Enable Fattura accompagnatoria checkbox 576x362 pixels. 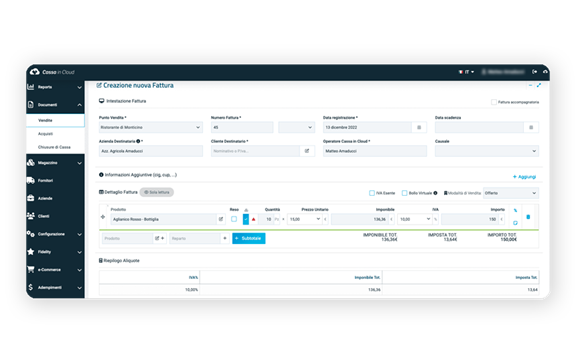pyautogui.click(x=494, y=102)
